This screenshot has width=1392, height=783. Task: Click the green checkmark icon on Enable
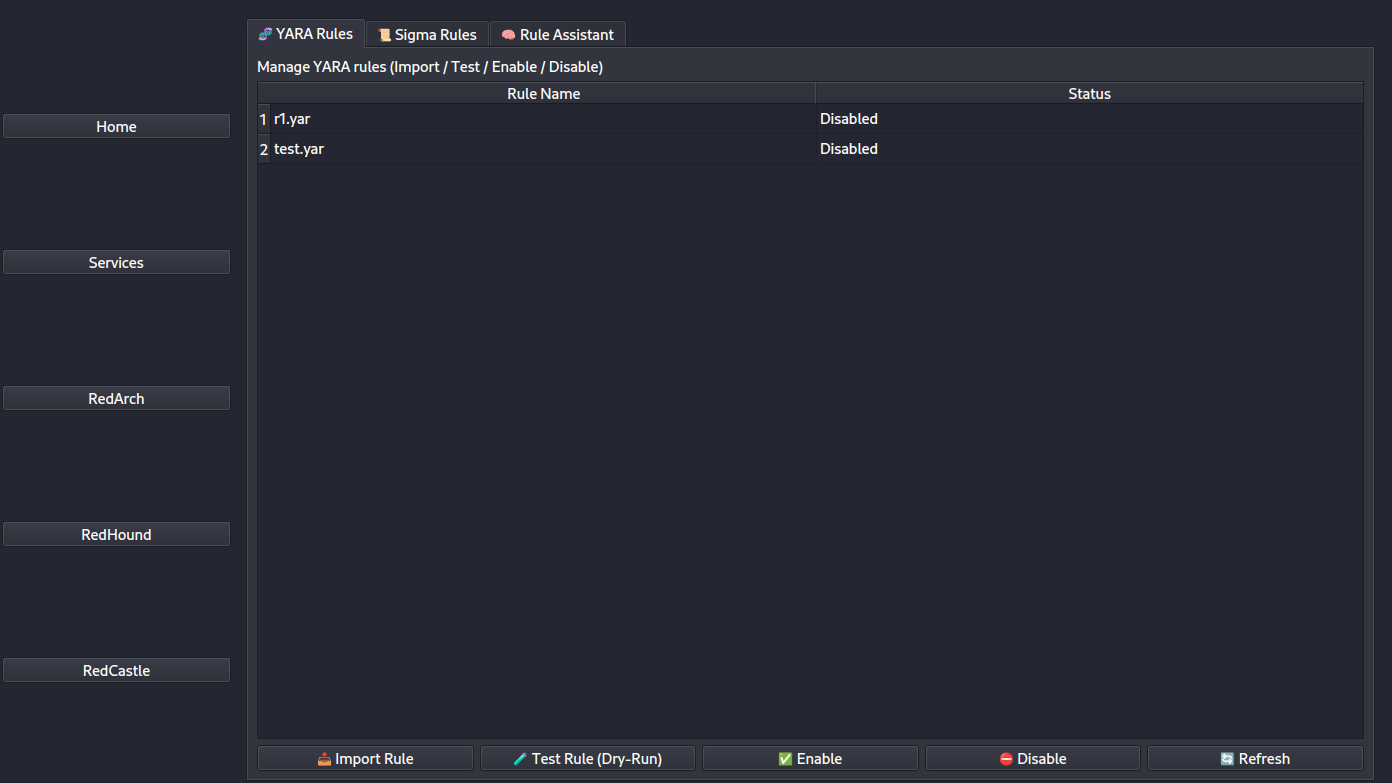click(x=785, y=759)
